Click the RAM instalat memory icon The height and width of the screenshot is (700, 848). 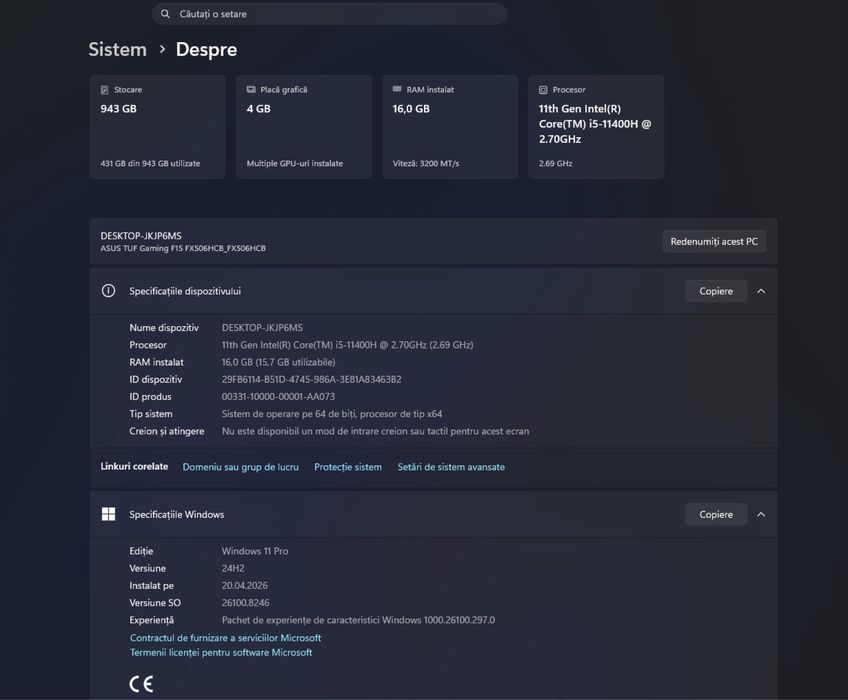click(397, 89)
